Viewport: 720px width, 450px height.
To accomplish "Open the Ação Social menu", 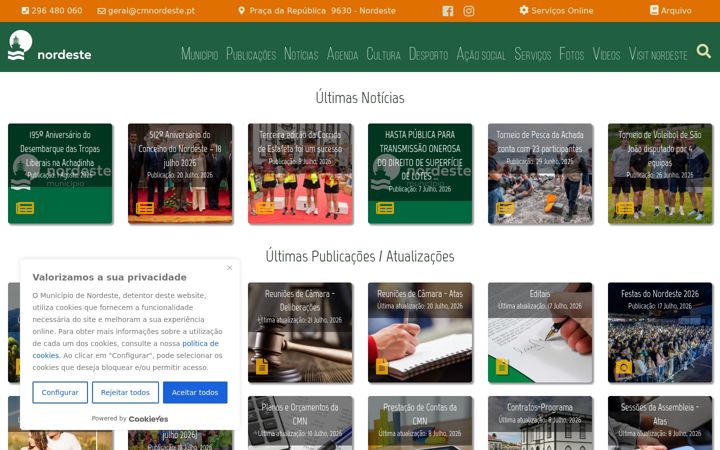I will click(481, 54).
